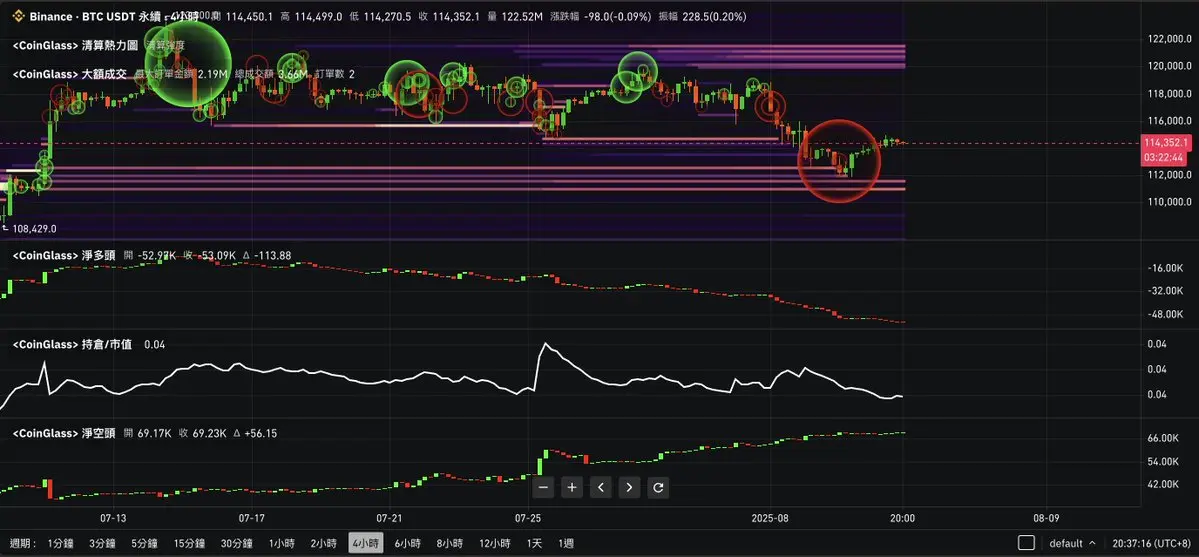Zoom out the chart with minus button
This screenshot has height=557, width=1199.
pos(544,487)
